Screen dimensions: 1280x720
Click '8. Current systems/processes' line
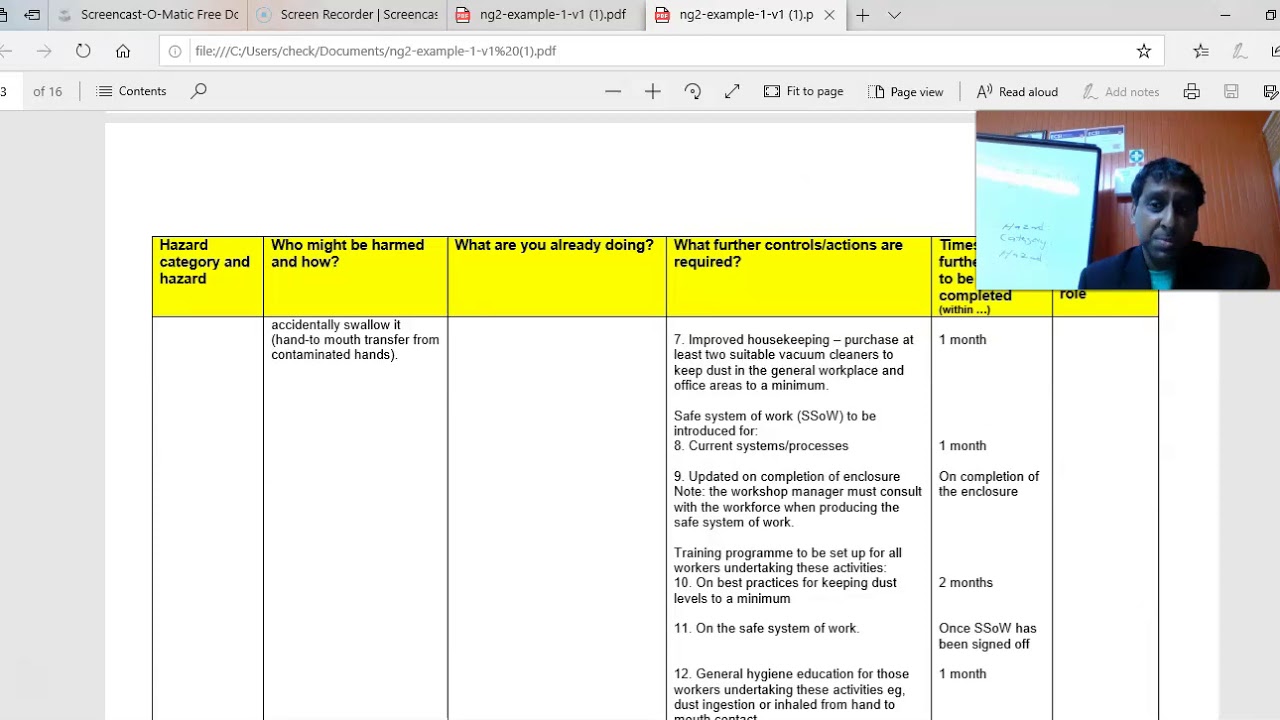click(761, 446)
